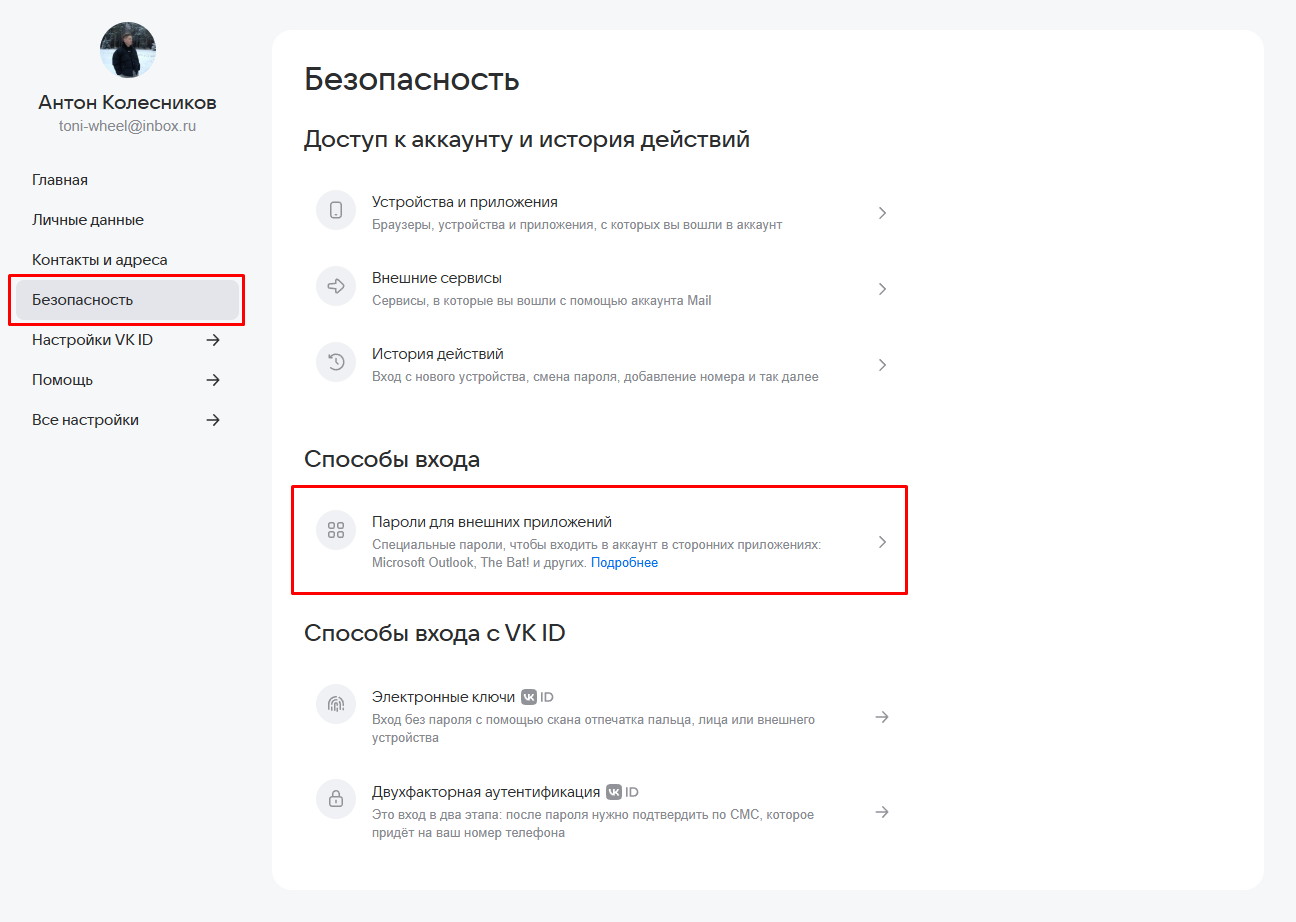
Task: Click the fingerprint icon for Электронные ключи
Action: [x=336, y=704]
